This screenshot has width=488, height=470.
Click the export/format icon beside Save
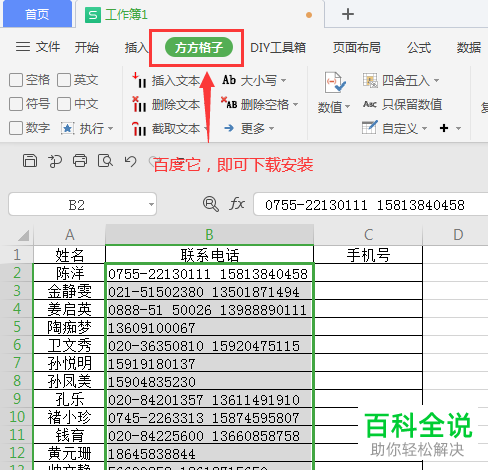point(55,161)
